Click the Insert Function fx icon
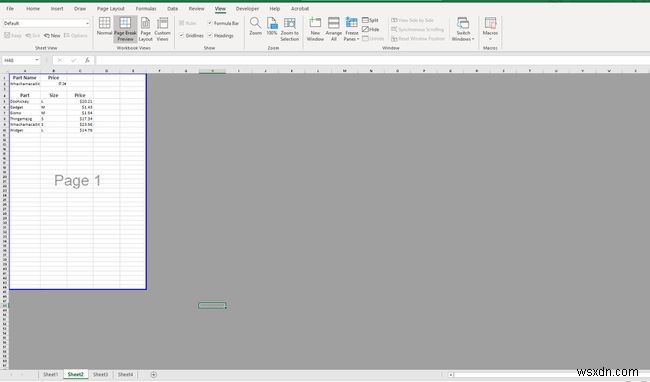 coord(87,60)
